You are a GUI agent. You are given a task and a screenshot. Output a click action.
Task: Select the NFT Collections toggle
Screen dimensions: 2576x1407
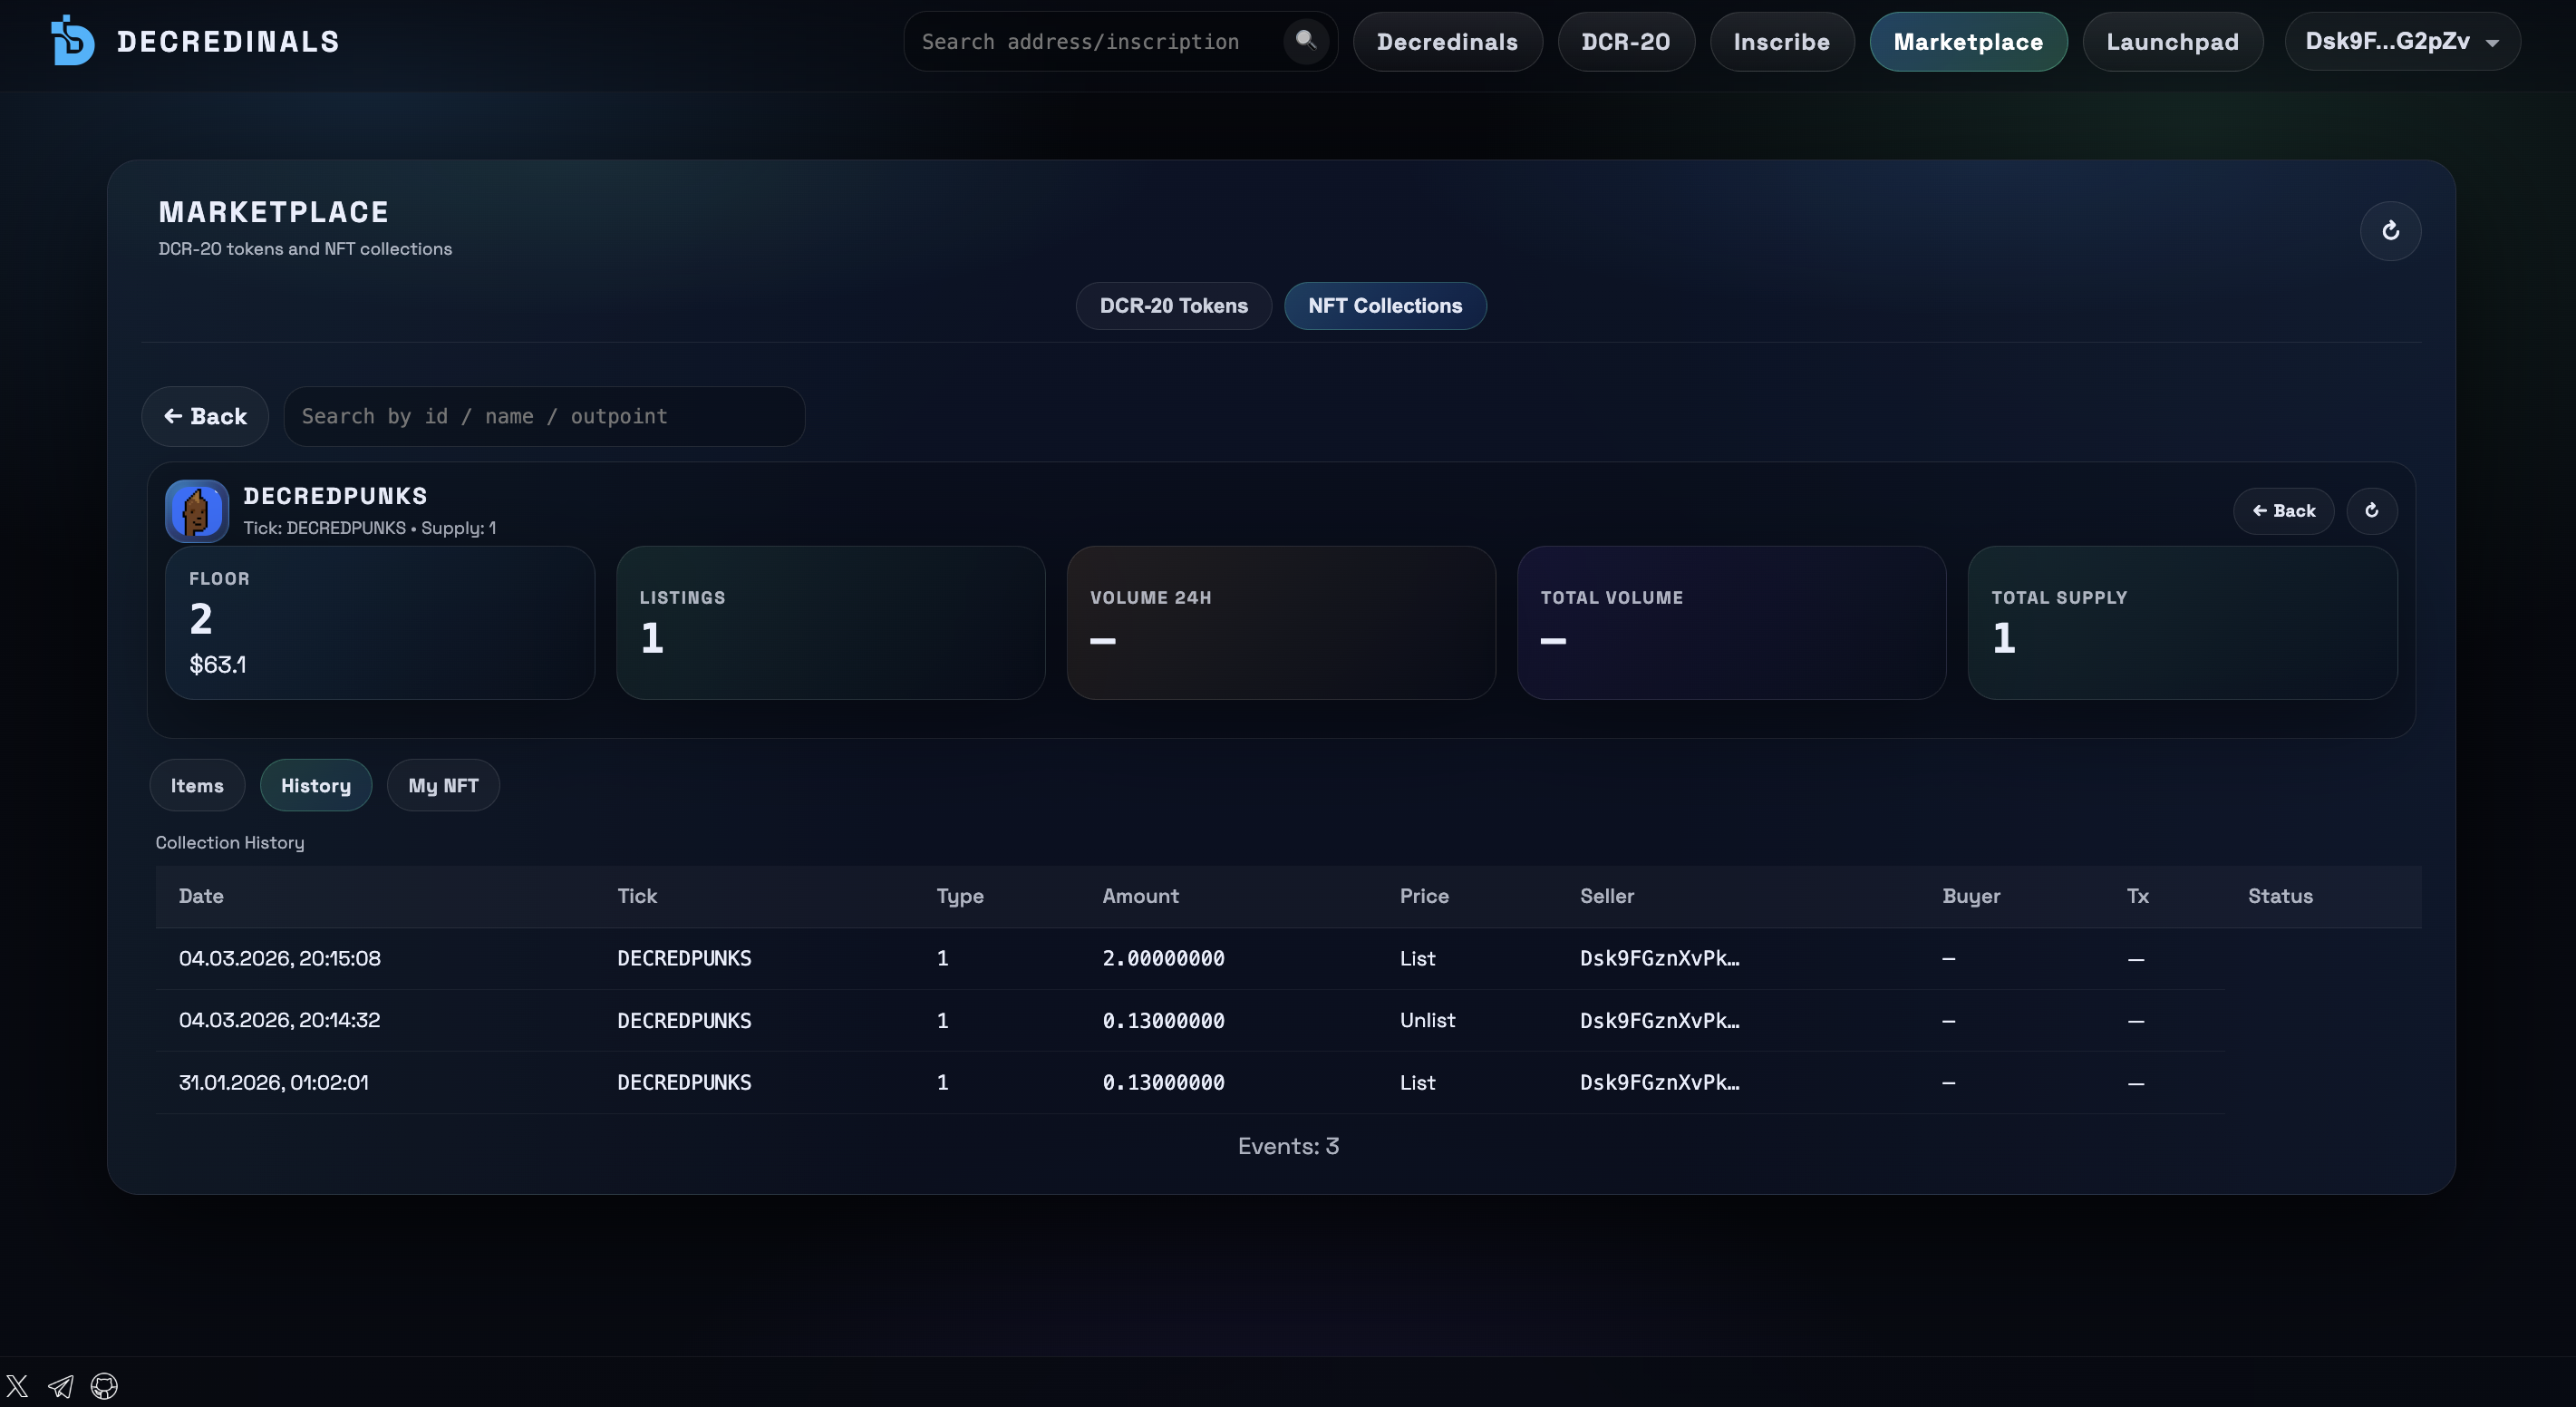(1384, 305)
